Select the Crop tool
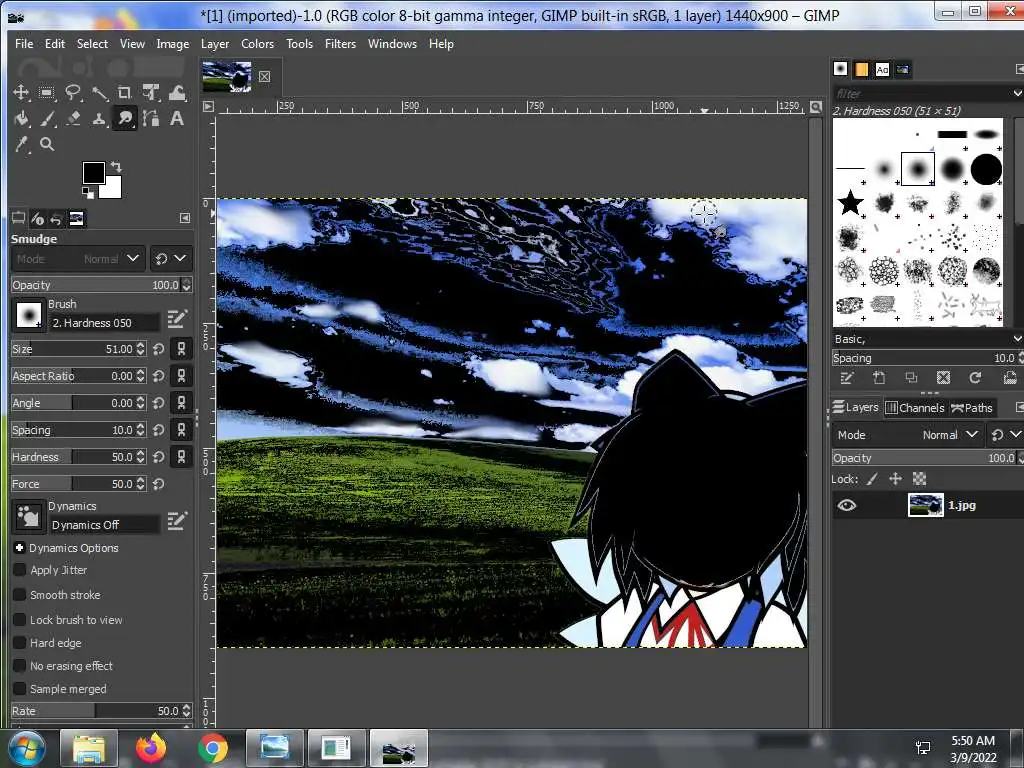The width and height of the screenshot is (1024, 768). pyautogui.click(x=125, y=93)
